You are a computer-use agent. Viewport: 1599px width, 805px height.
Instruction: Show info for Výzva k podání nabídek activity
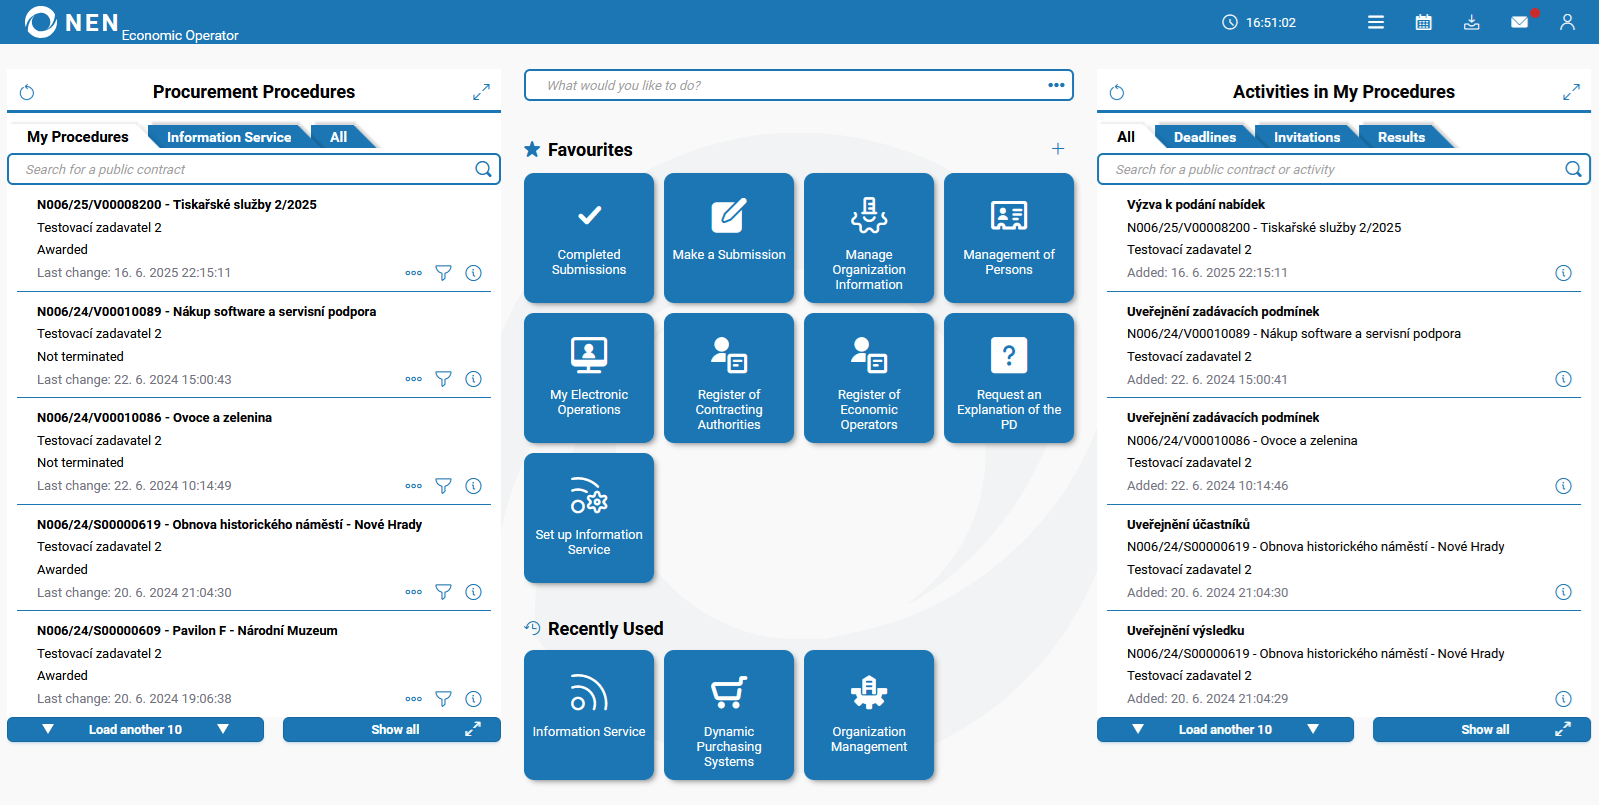coord(1564,273)
